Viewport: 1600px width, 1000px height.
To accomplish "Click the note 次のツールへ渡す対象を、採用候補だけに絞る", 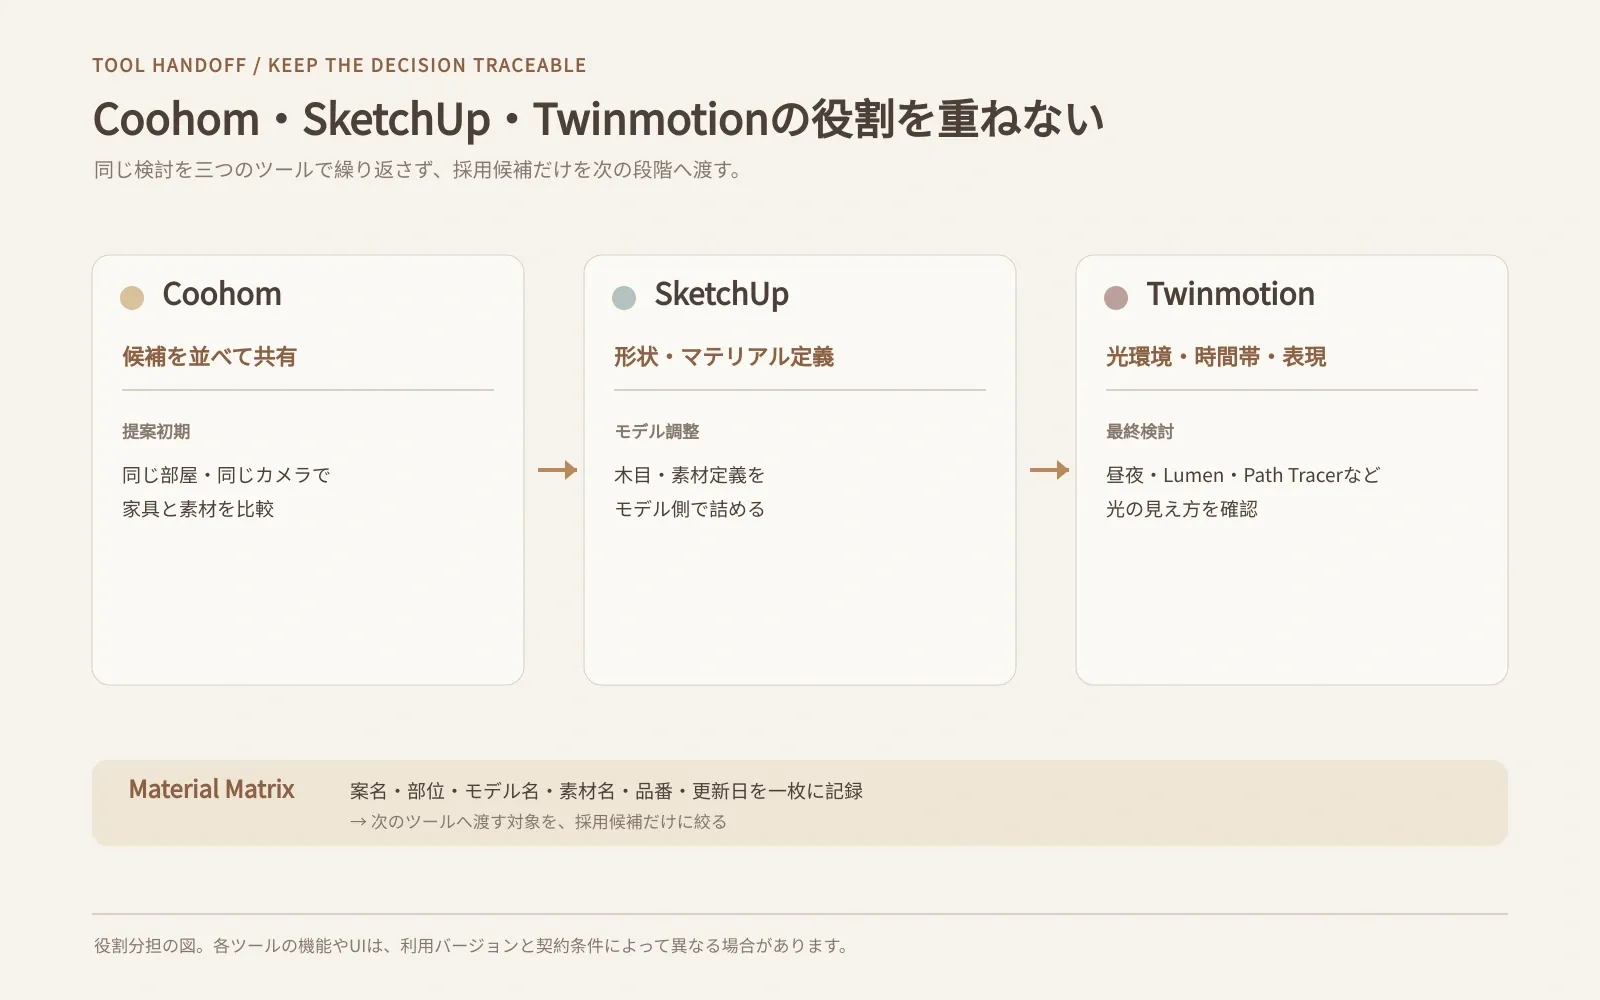I will pos(538,822).
